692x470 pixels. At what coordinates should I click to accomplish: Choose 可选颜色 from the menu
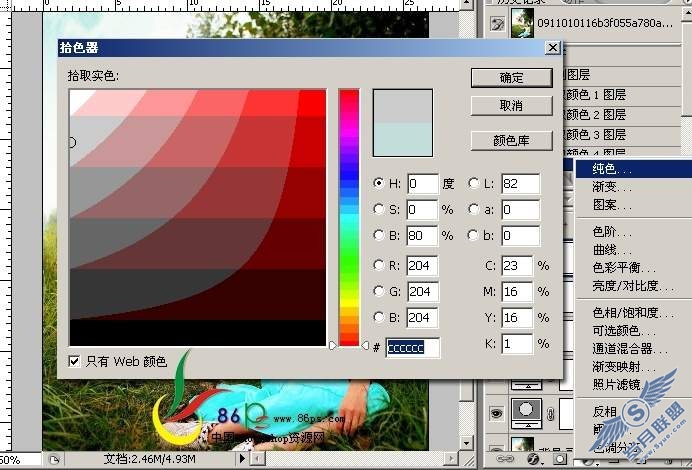pos(634,331)
